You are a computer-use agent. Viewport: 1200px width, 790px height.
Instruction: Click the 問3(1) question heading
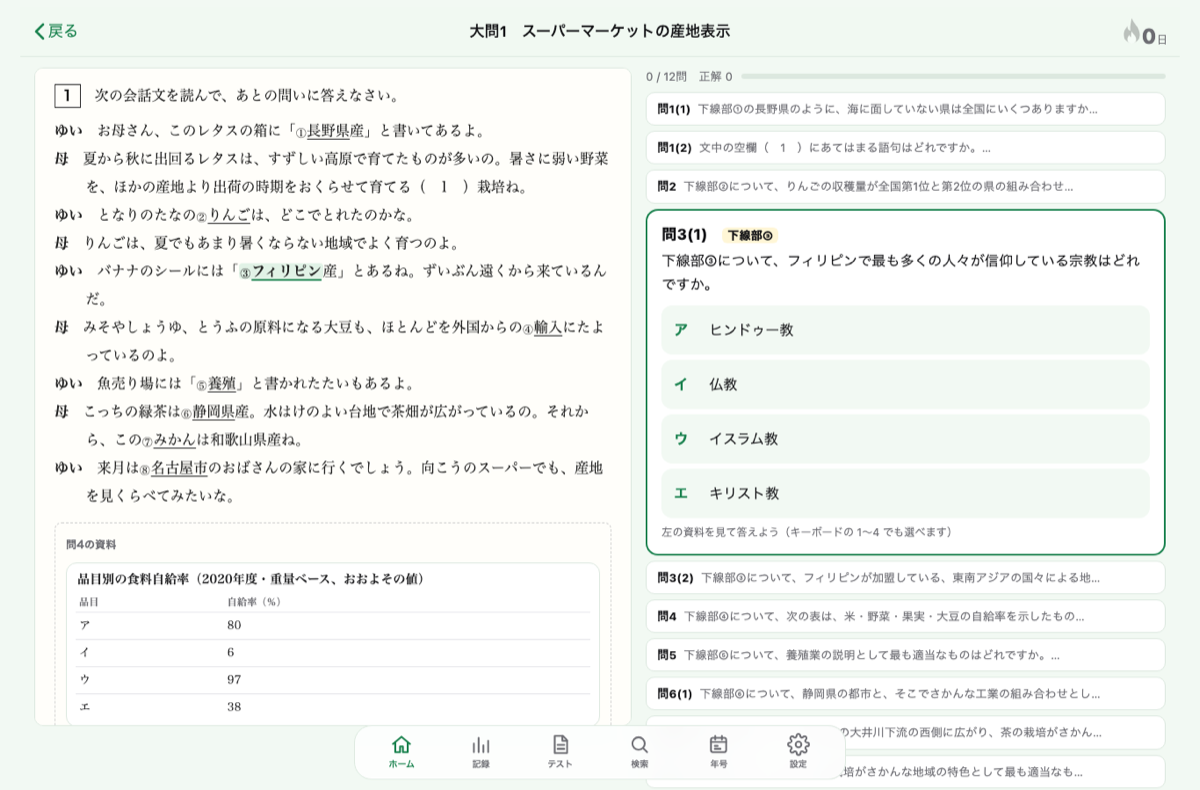685,235
